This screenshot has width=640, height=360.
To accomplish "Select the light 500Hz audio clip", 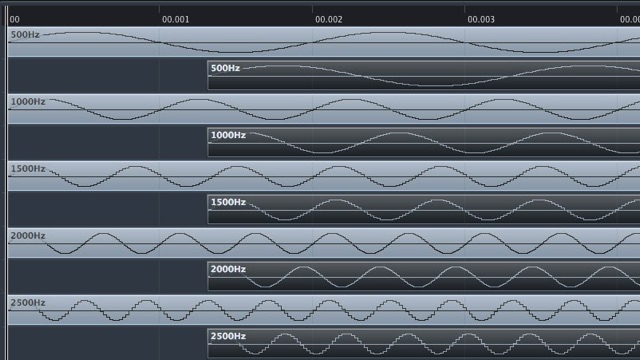I will click(324, 42).
